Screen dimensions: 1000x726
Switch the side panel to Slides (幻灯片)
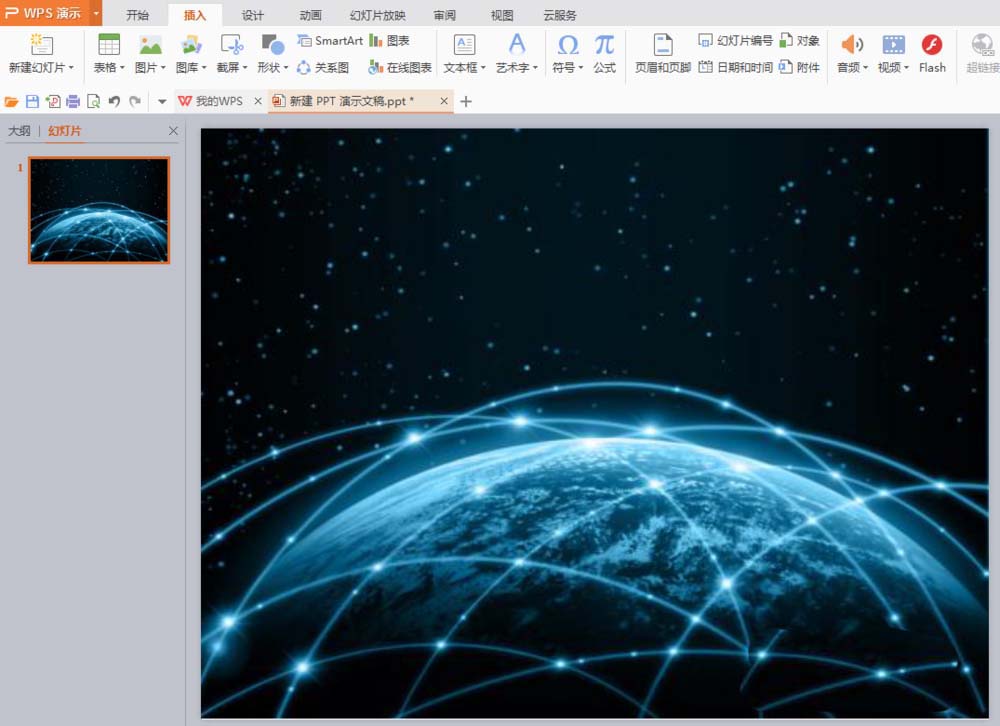coord(65,131)
